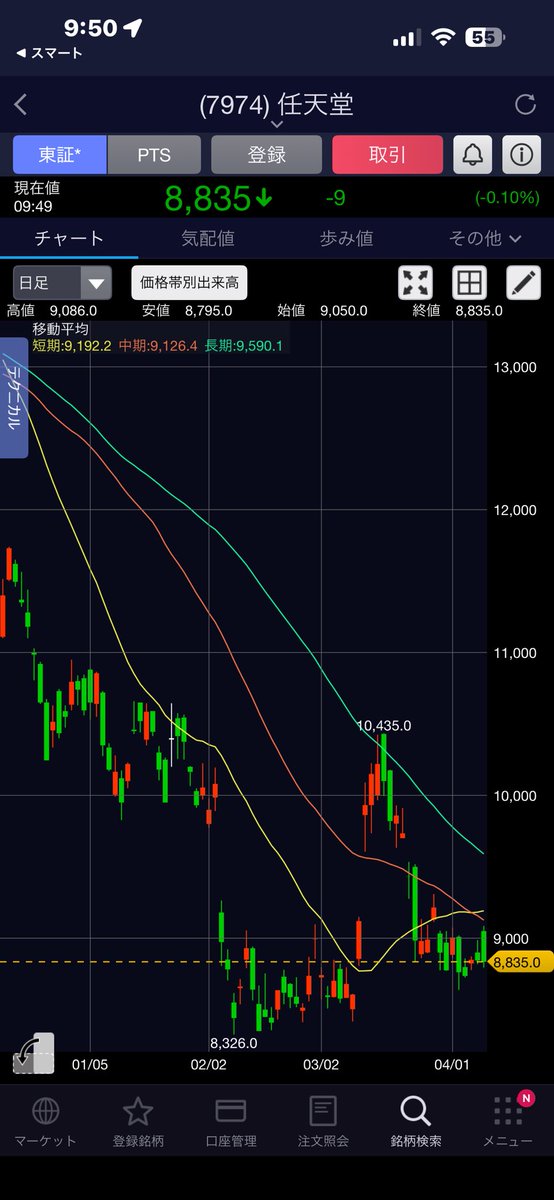The width and height of the screenshot is (554, 1200).
Task: Toggle 価格帯別出来高 volume-by-price display
Action: [189, 283]
